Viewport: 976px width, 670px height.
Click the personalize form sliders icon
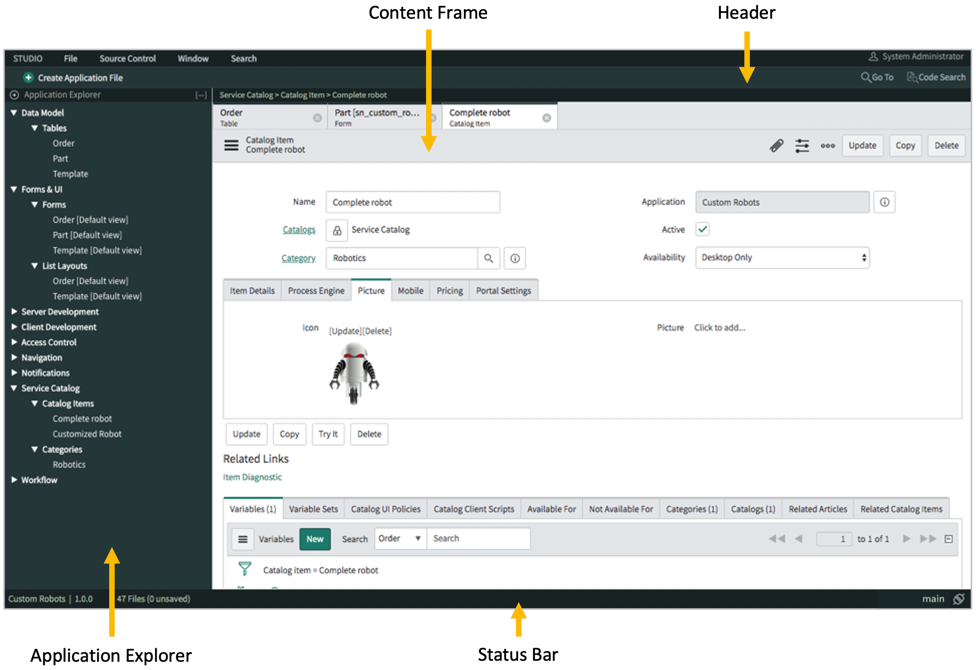point(802,145)
